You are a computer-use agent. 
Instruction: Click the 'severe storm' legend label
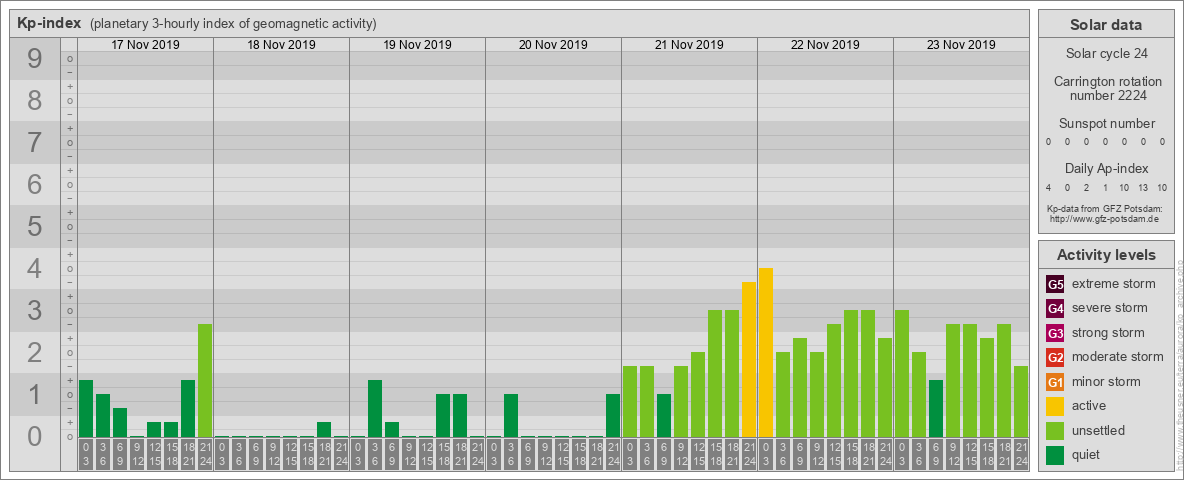(x=1110, y=308)
